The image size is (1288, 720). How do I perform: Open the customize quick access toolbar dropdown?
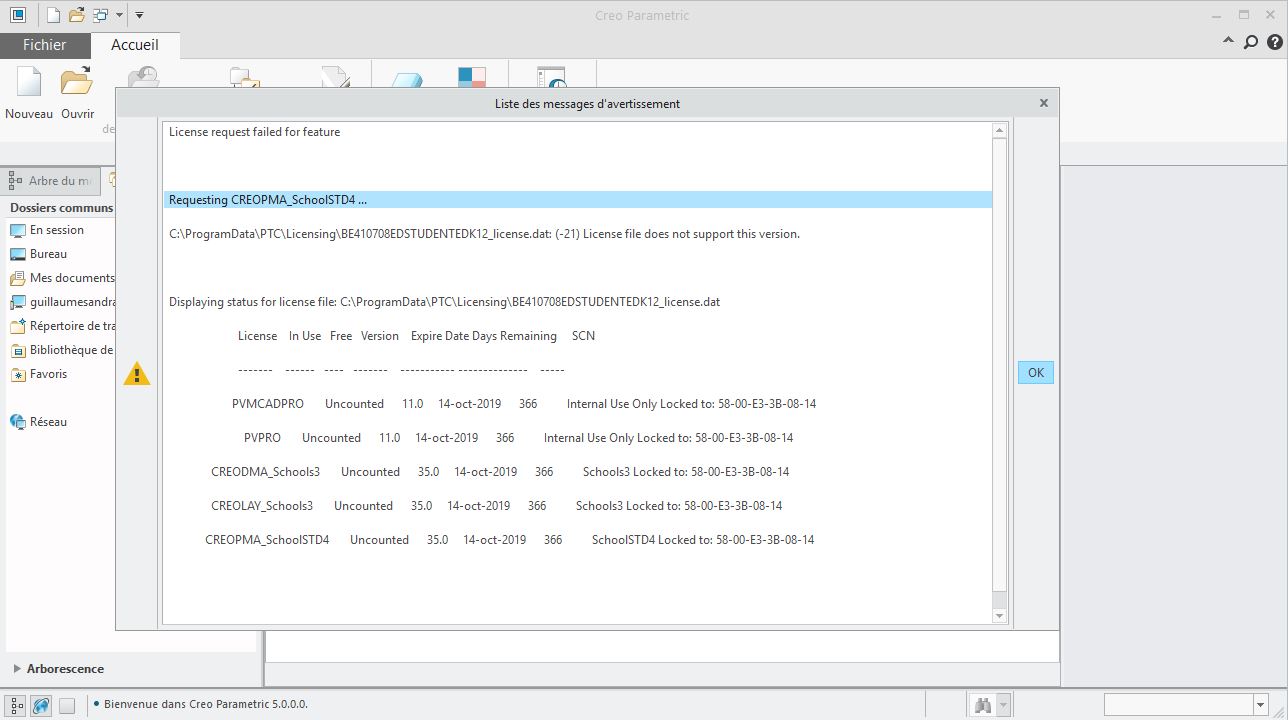(x=139, y=15)
